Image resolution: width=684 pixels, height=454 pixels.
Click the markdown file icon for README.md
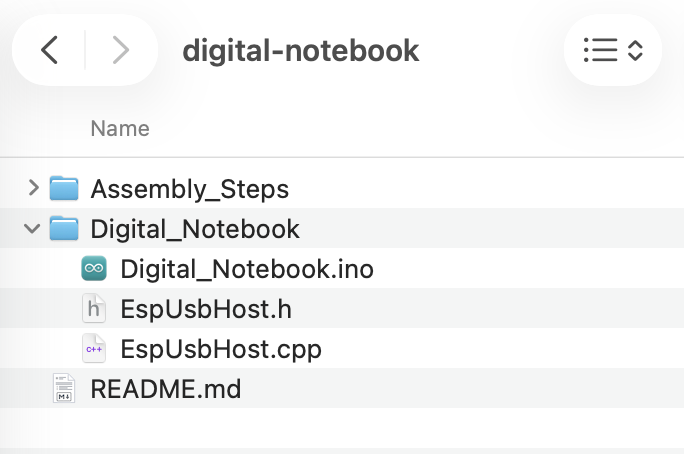click(64, 389)
